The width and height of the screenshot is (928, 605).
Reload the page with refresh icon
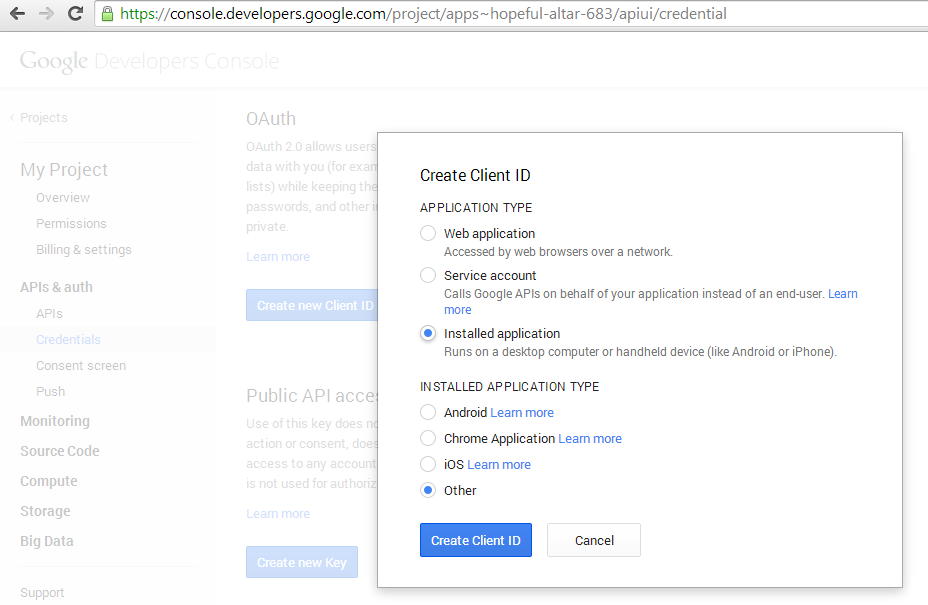(x=75, y=14)
